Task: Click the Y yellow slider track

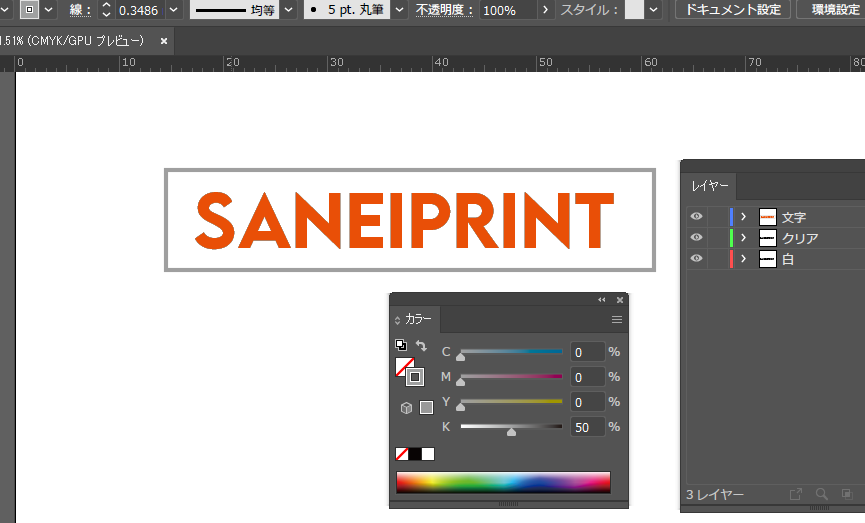Action: tap(511, 401)
